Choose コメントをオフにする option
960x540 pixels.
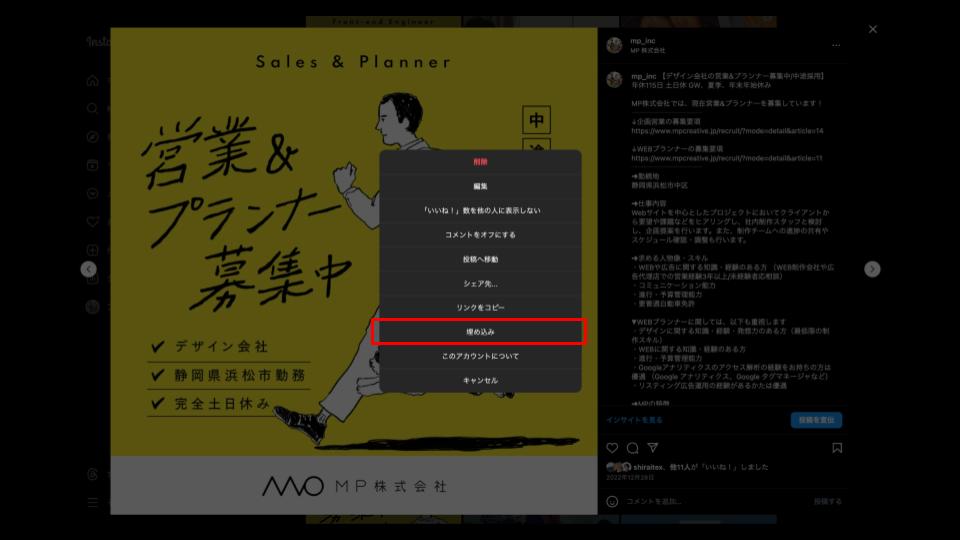480,234
